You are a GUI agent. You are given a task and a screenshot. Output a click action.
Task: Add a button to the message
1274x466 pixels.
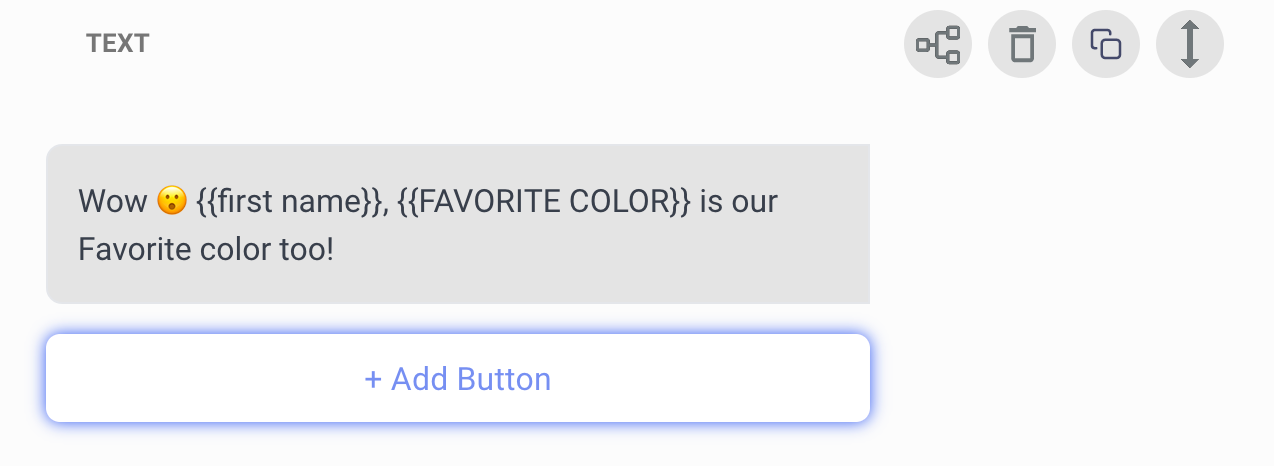tap(458, 378)
